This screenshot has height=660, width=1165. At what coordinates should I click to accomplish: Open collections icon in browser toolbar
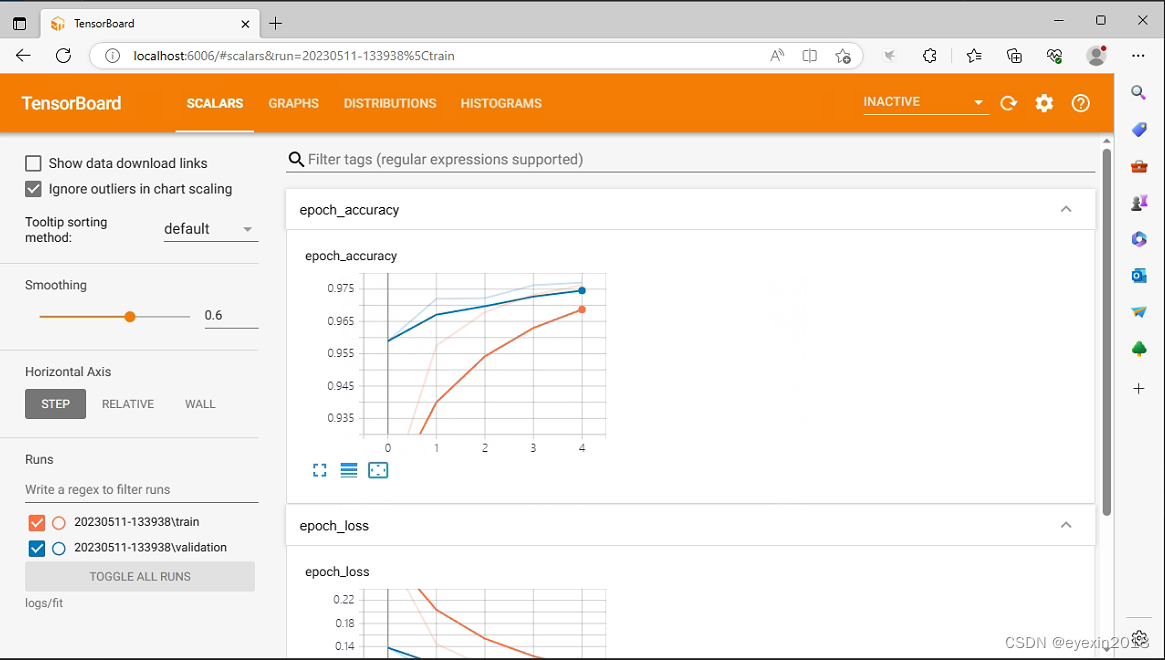tap(1014, 56)
